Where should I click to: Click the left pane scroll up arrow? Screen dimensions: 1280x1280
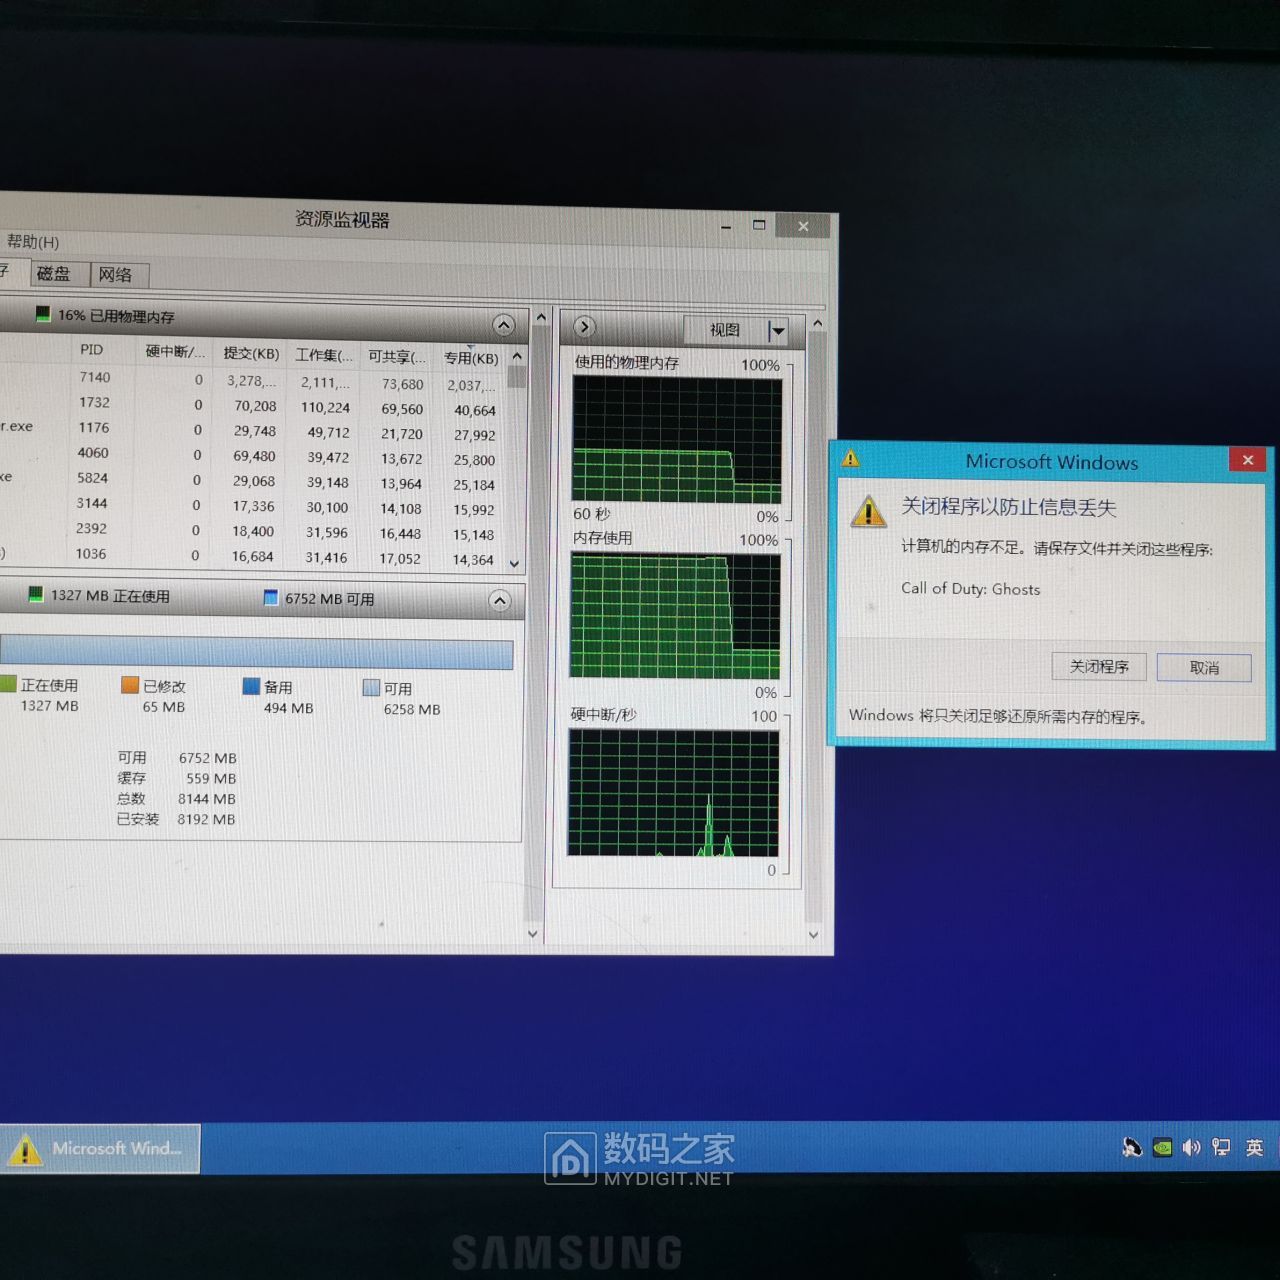[x=541, y=318]
